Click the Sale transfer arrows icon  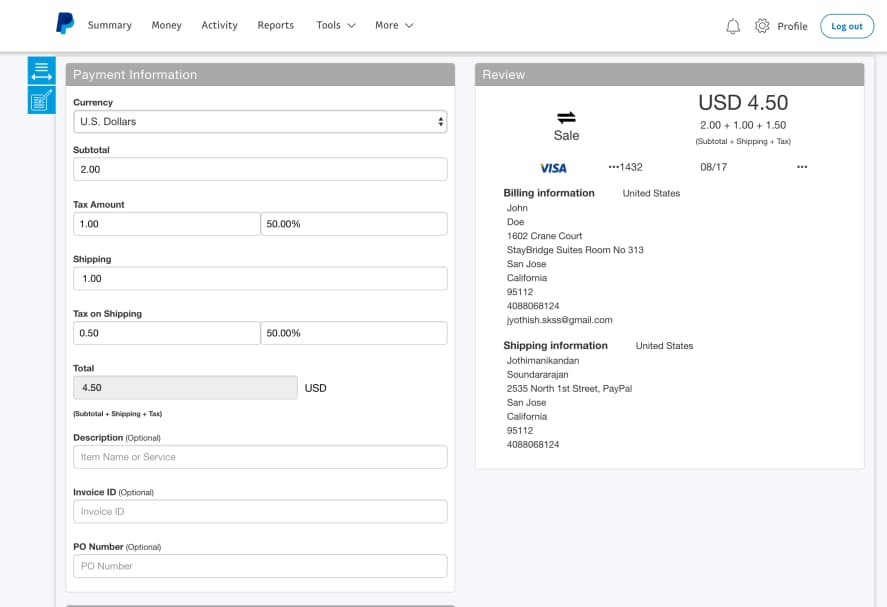pos(566,117)
